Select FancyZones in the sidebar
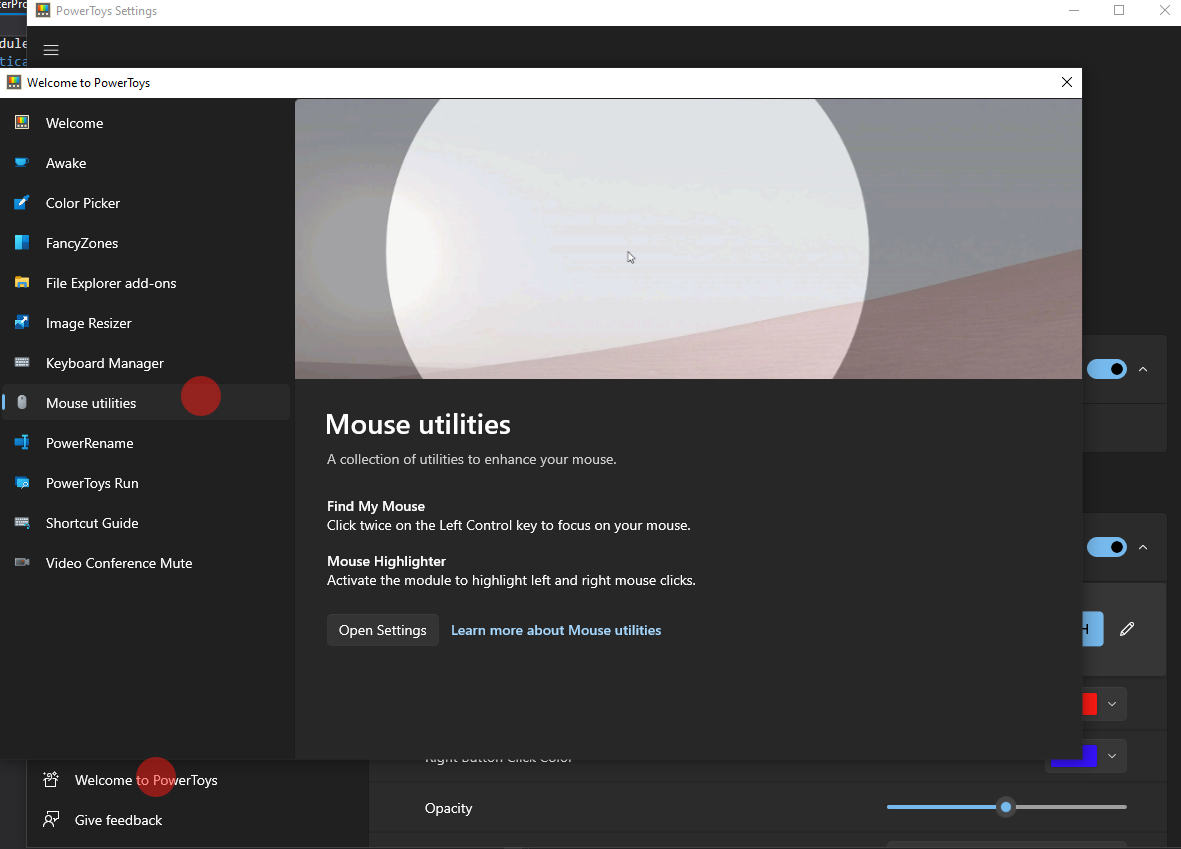Screen dimensions: 1181x849 pos(146,243)
